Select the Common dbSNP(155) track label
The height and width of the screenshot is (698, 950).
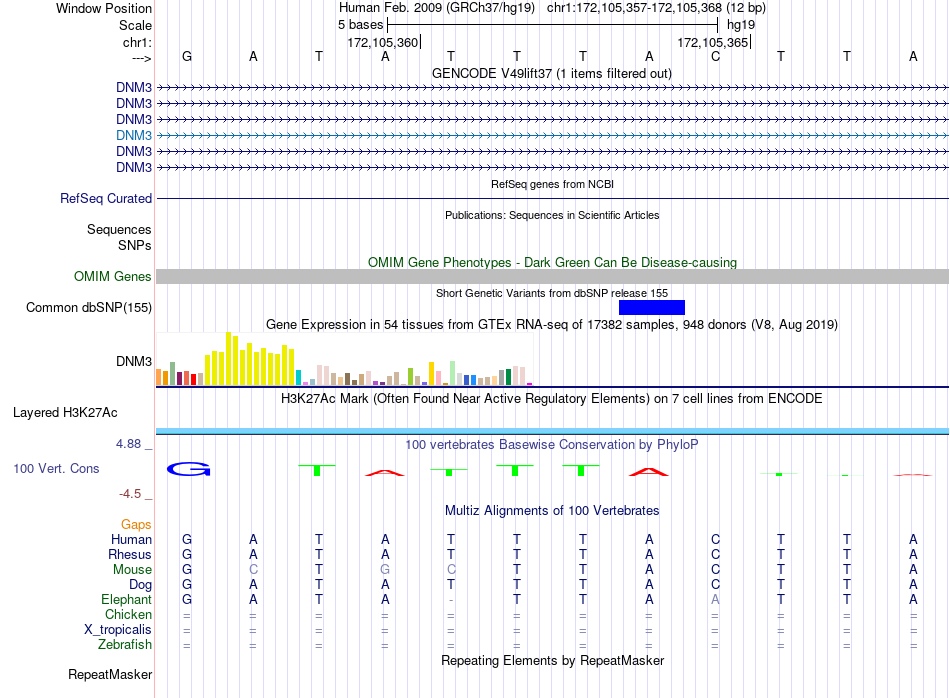click(x=89, y=307)
